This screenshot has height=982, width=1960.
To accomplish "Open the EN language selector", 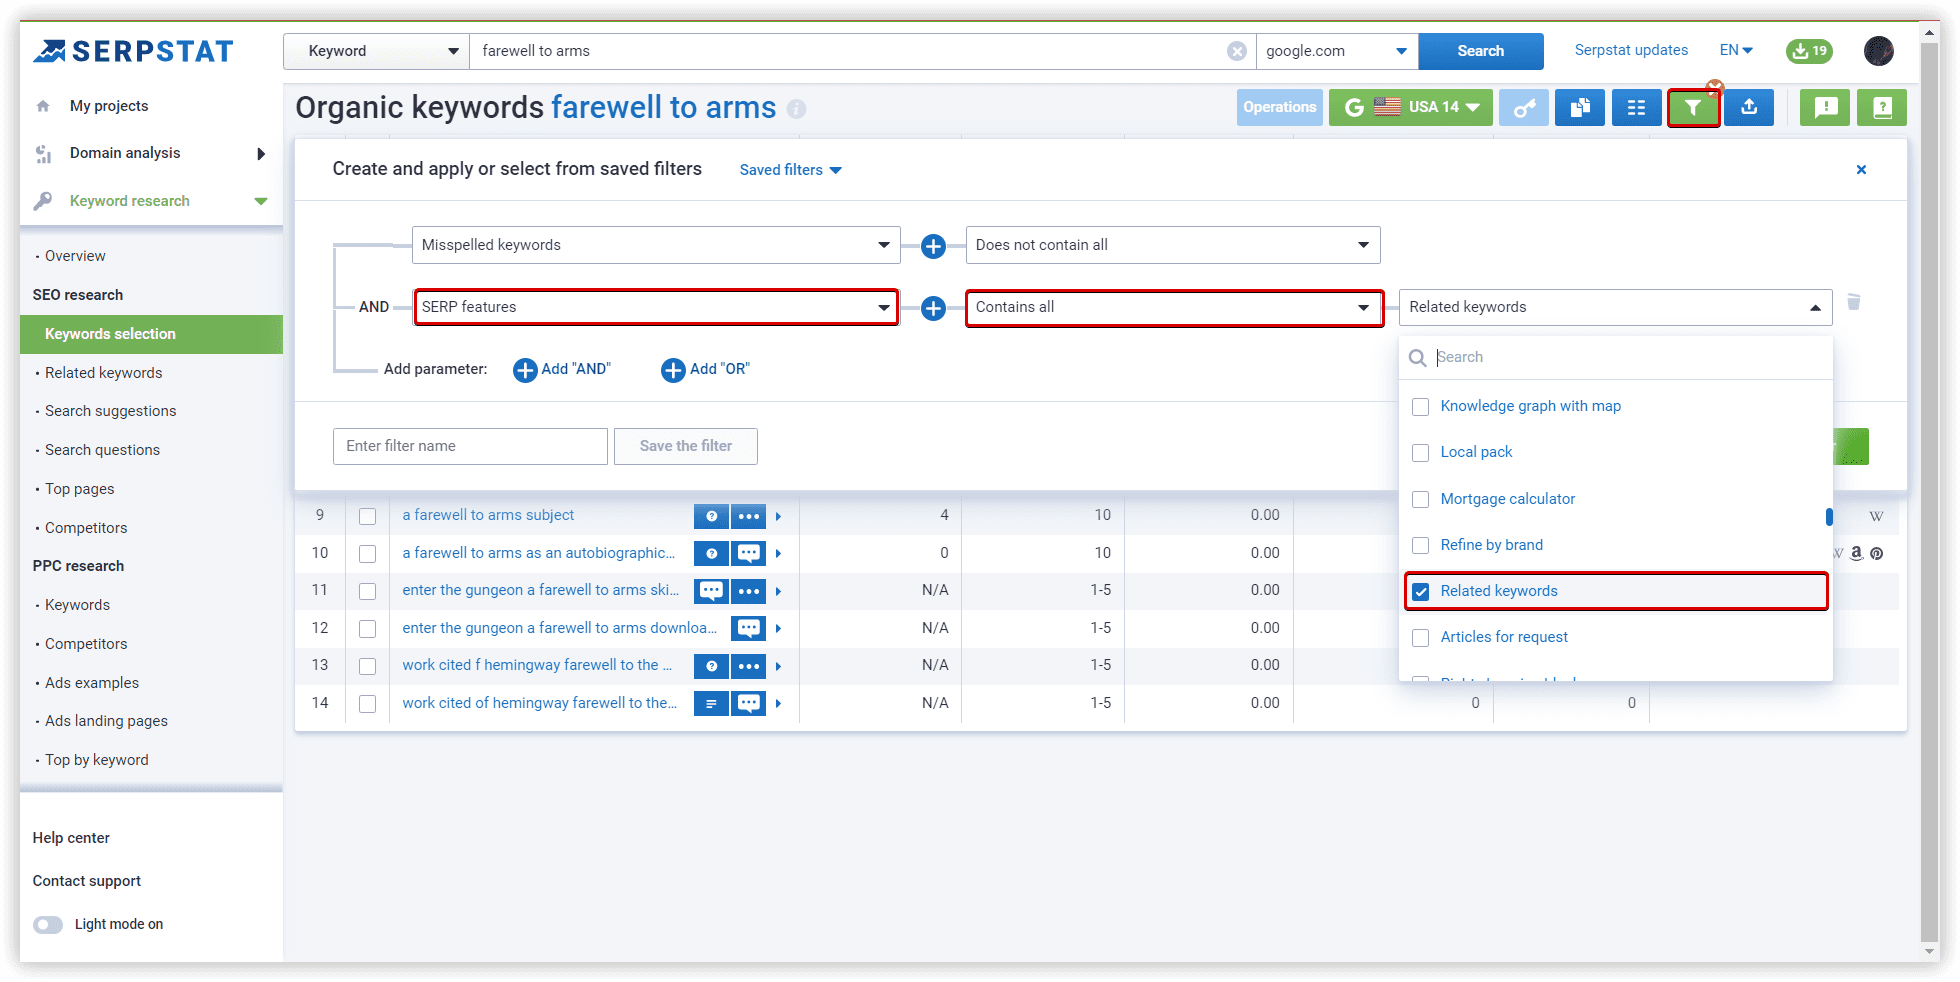I will (1736, 50).
